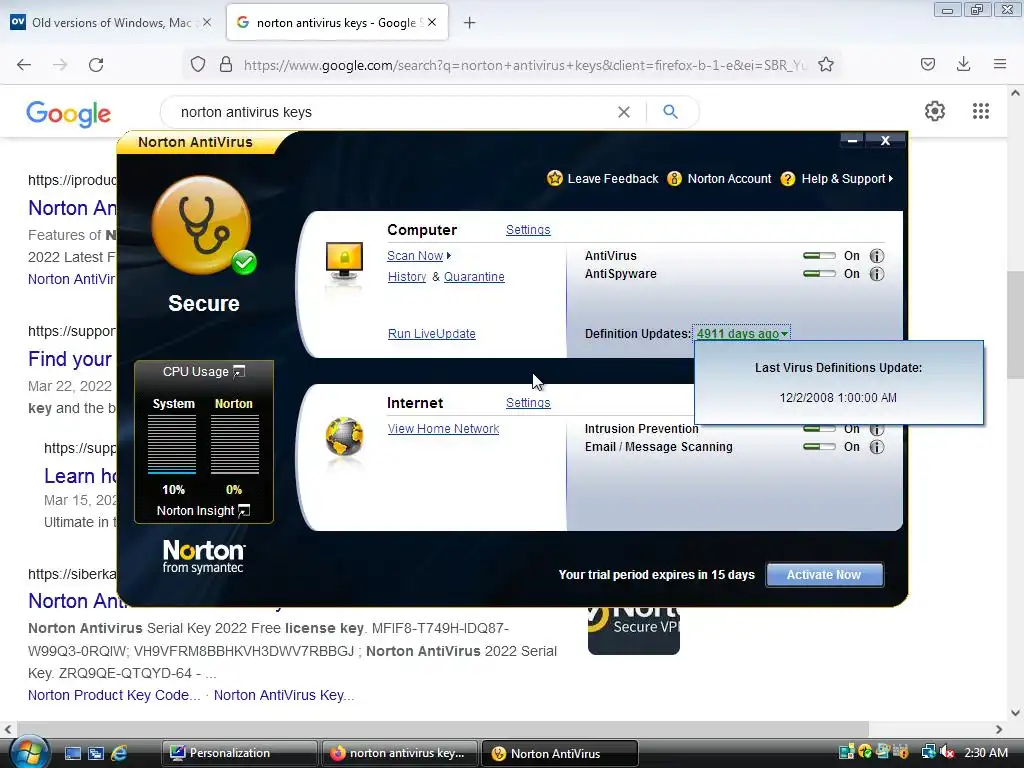Minimize the Norton AntiVirus window
The height and width of the screenshot is (768, 1024).
[x=852, y=140]
